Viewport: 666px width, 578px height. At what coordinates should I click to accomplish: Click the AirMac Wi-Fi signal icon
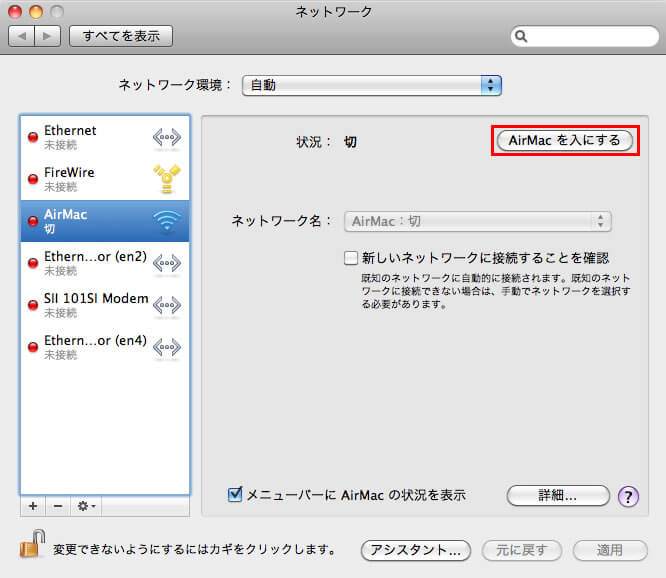[167, 221]
